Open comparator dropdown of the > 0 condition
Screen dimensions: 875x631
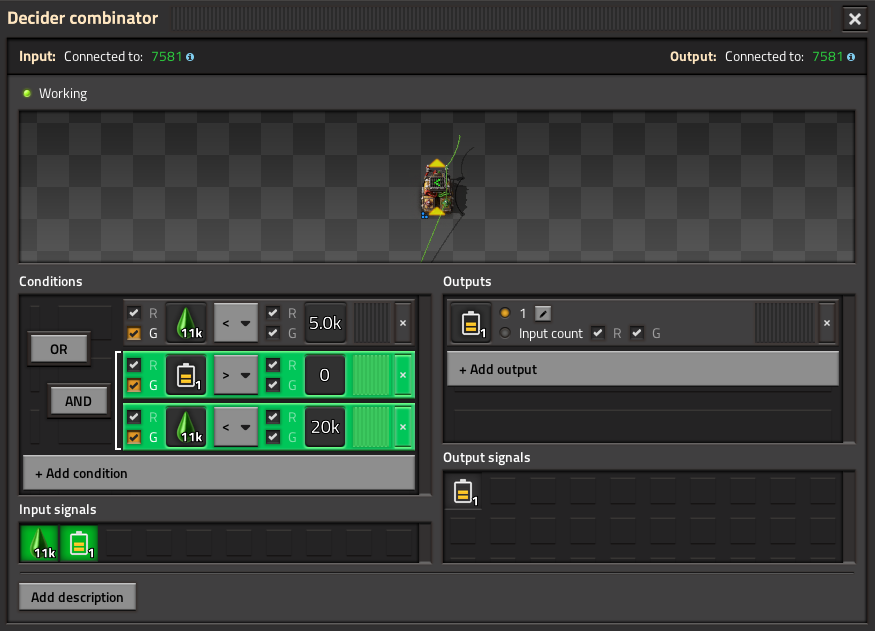point(236,375)
